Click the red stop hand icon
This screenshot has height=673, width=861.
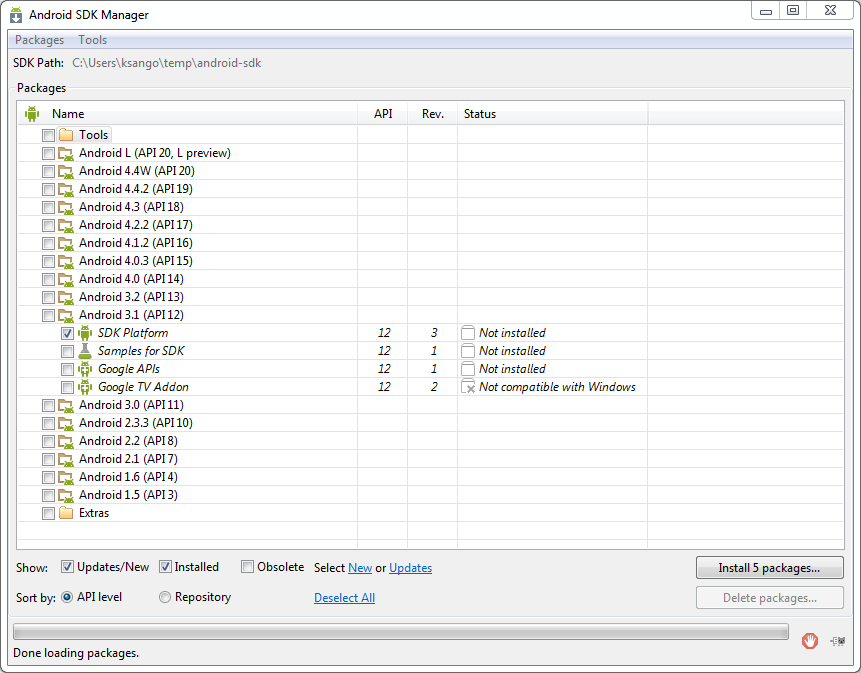(x=810, y=641)
